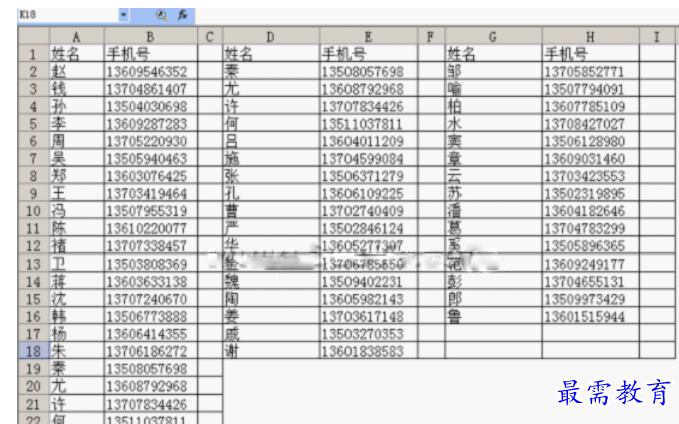Click the Name Box showing K18

point(68,15)
